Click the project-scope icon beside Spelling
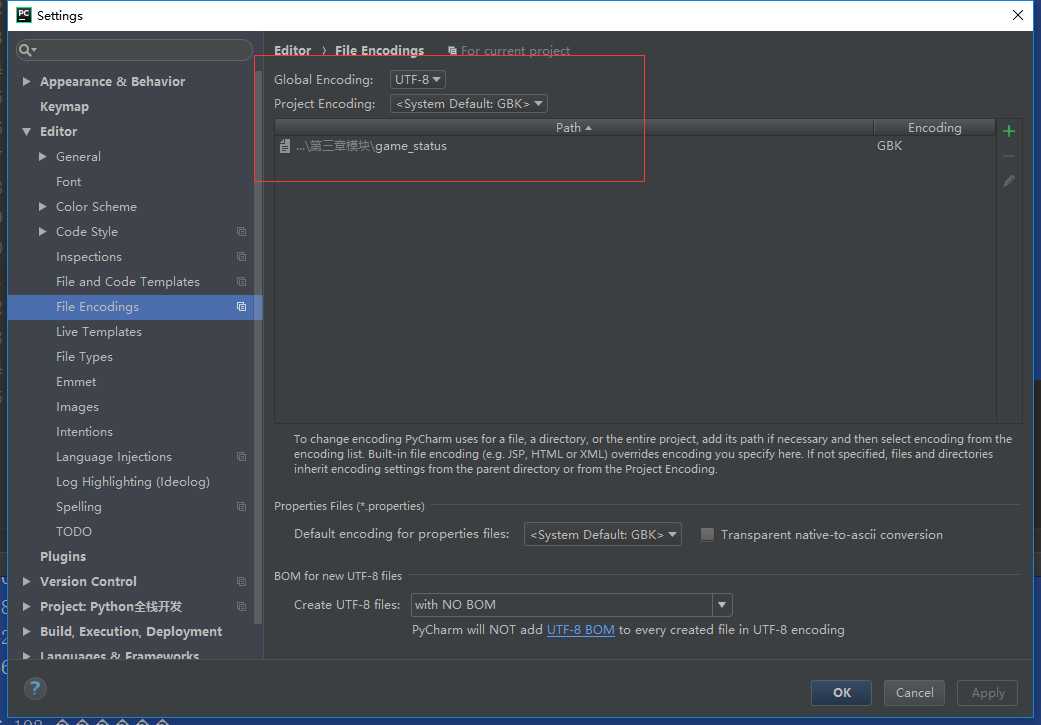 (242, 507)
